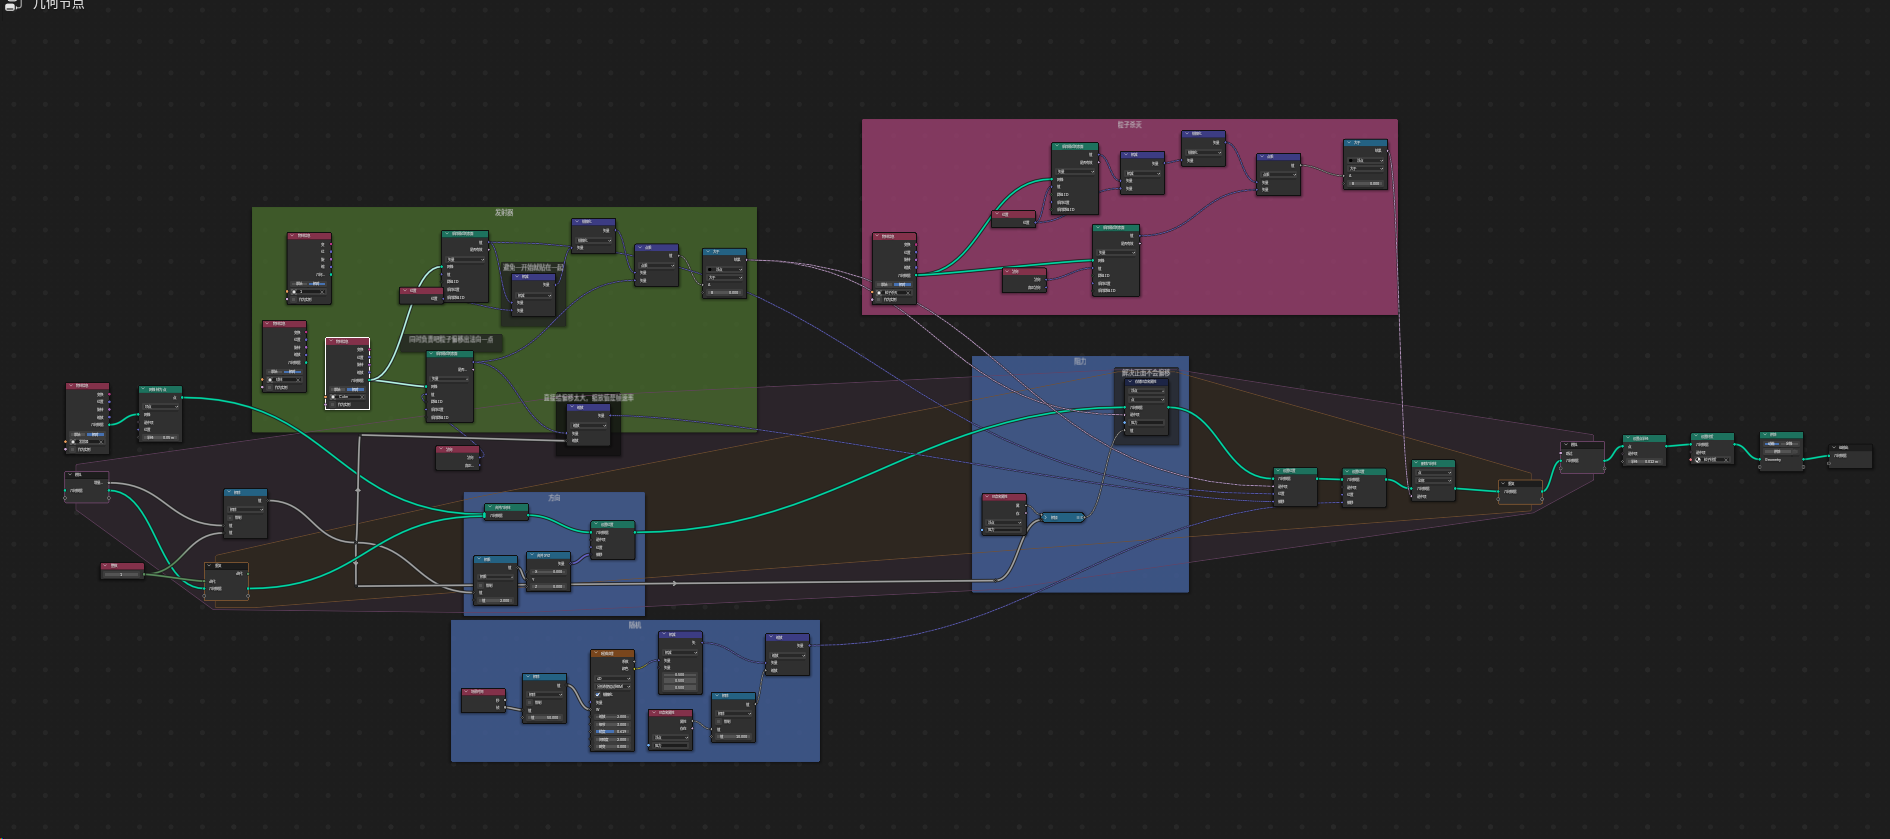Toggle 作为实例 checkbox in the 粒子杀灭 Object Info node
This screenshot has width=1890, height=839.
[x=879, y=300]
